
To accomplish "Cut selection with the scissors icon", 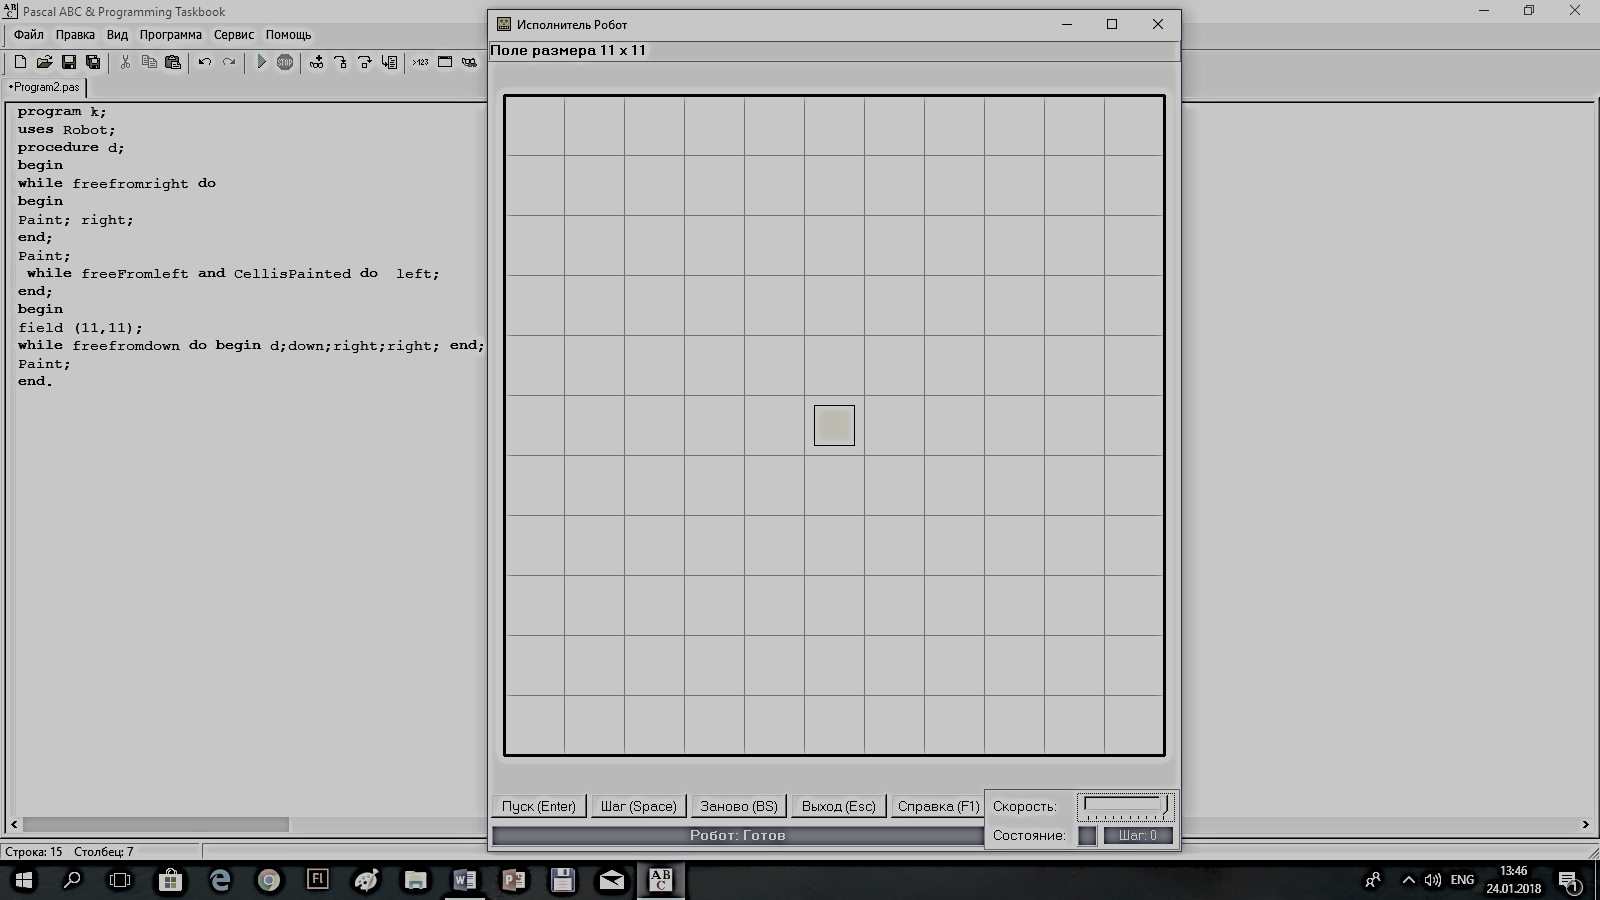I will tap(125, 62).
